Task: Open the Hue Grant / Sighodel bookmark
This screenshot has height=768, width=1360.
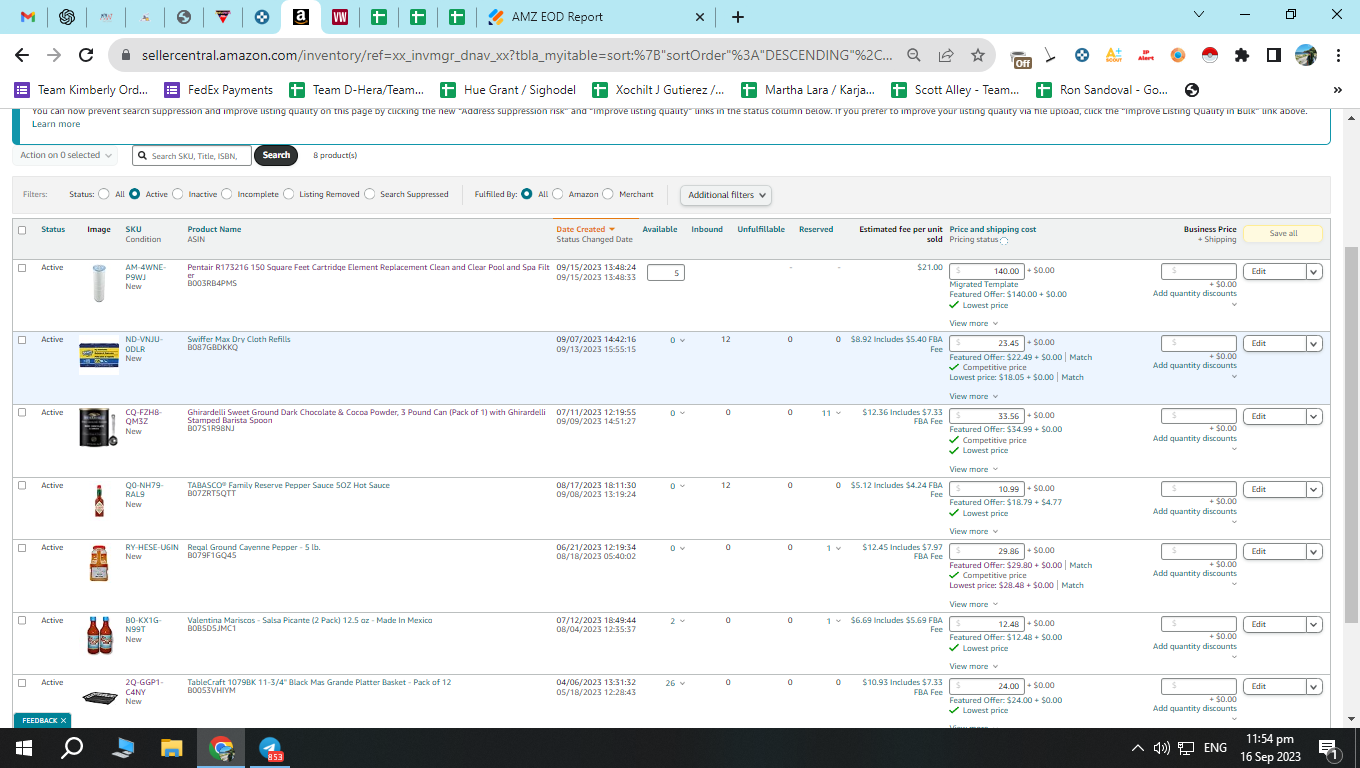Action: pos(508,90)
